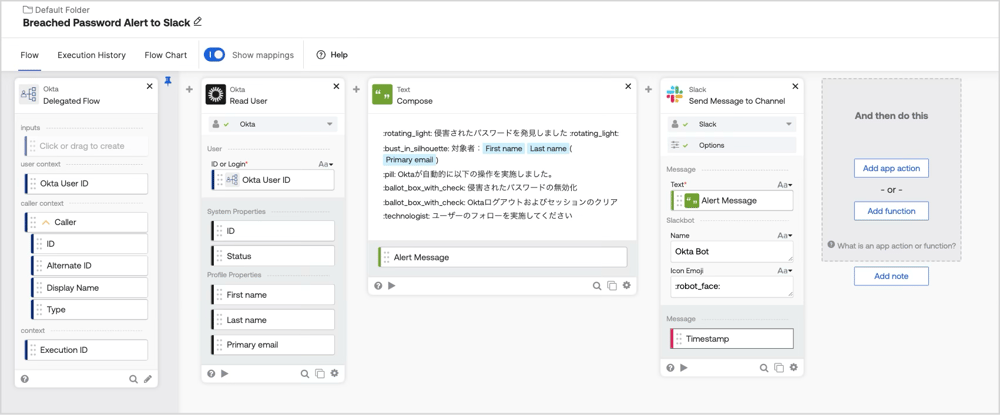Click the Alert Message output in Compose card
Viewport: 1000px width, 415px height.
[x=503, y=257]
